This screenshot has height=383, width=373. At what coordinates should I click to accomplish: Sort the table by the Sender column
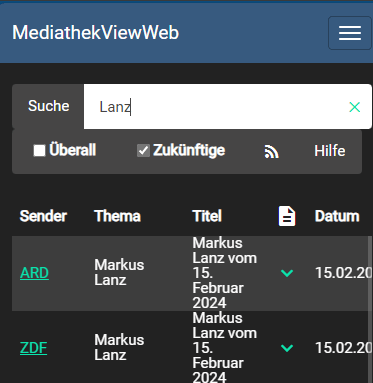click(43, 216)
